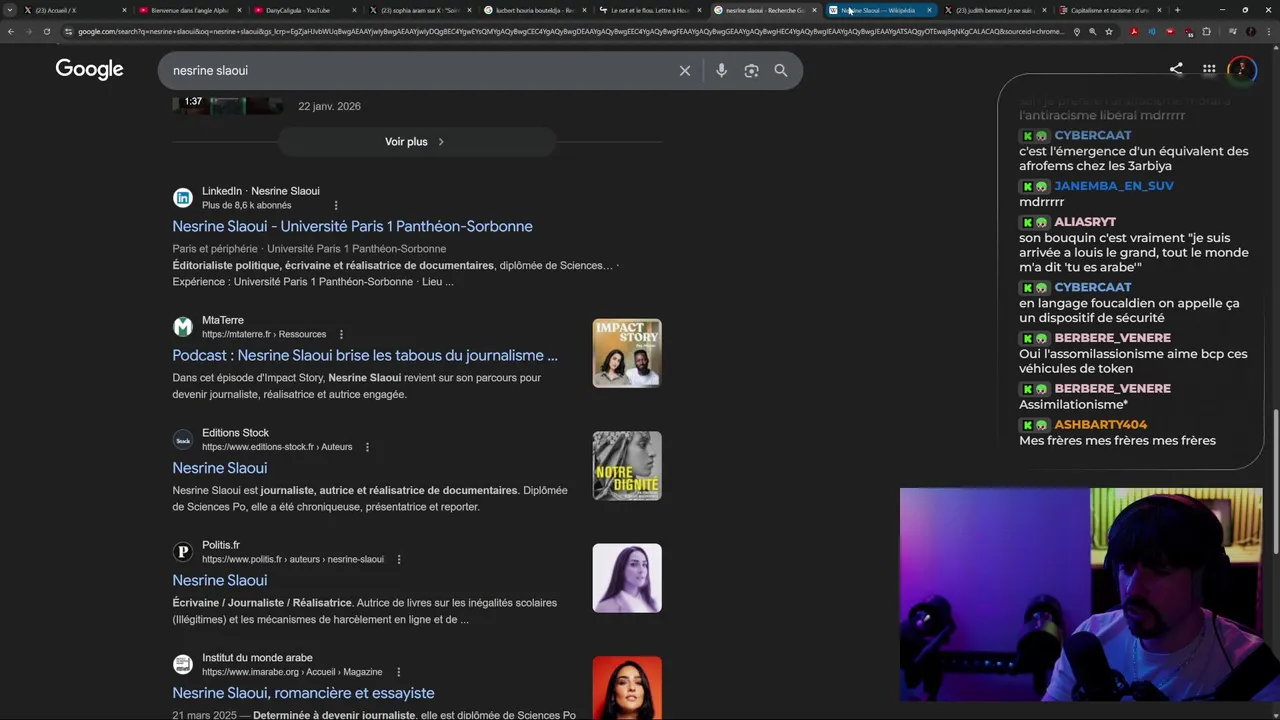
Task: Open more options for the MtaTerre result
Action: click(341, 334)
